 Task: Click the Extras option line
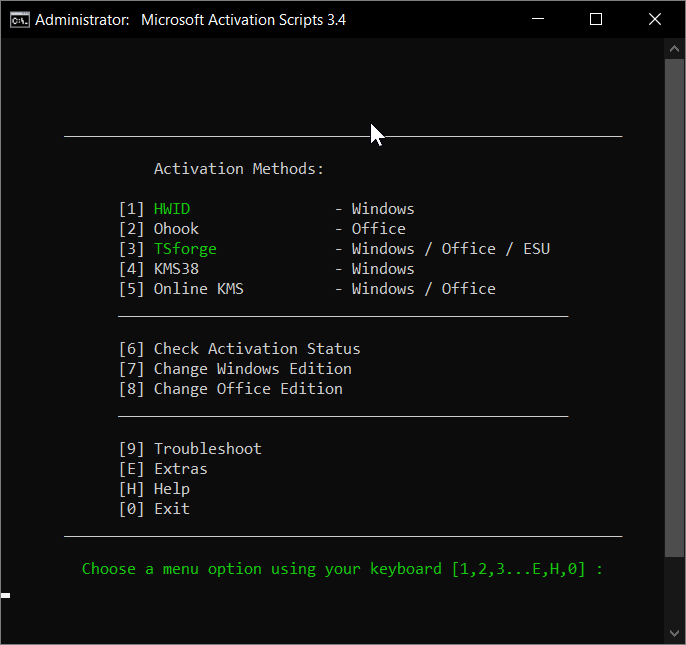click(180, 469)
